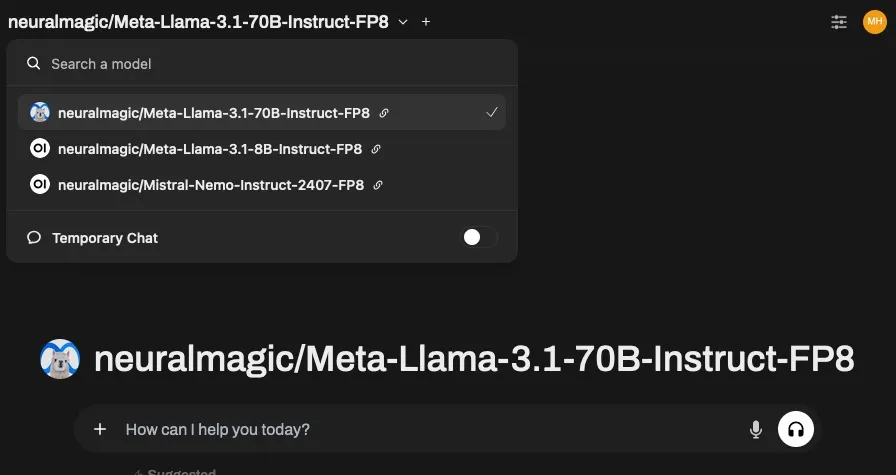
Task: Click the plus icon in the message box
Action: (x=100, y=429)
